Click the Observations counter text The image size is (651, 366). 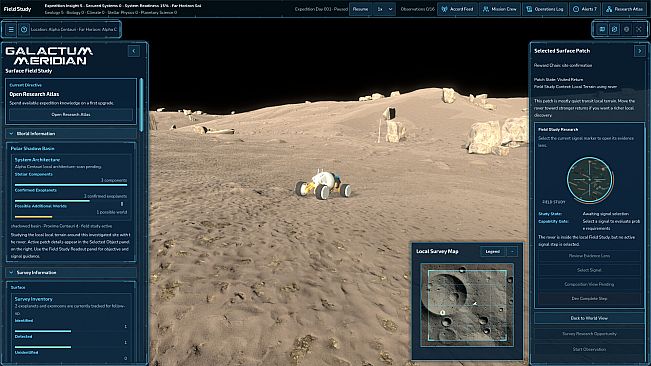click(x=418, y=9)
